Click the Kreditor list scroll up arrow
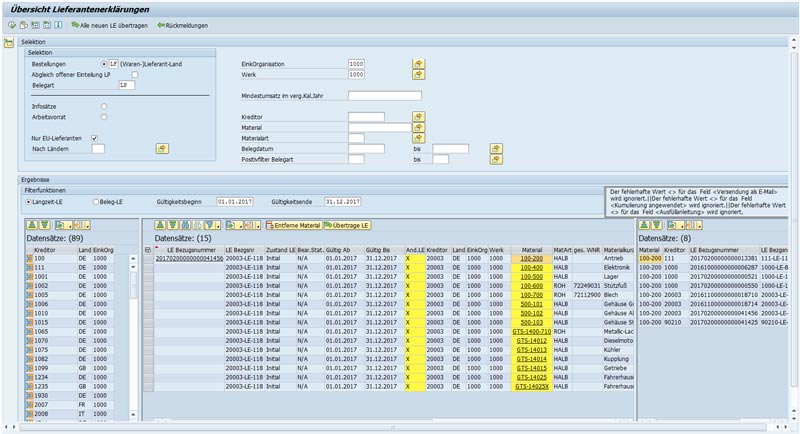 (x=133, y=259)
